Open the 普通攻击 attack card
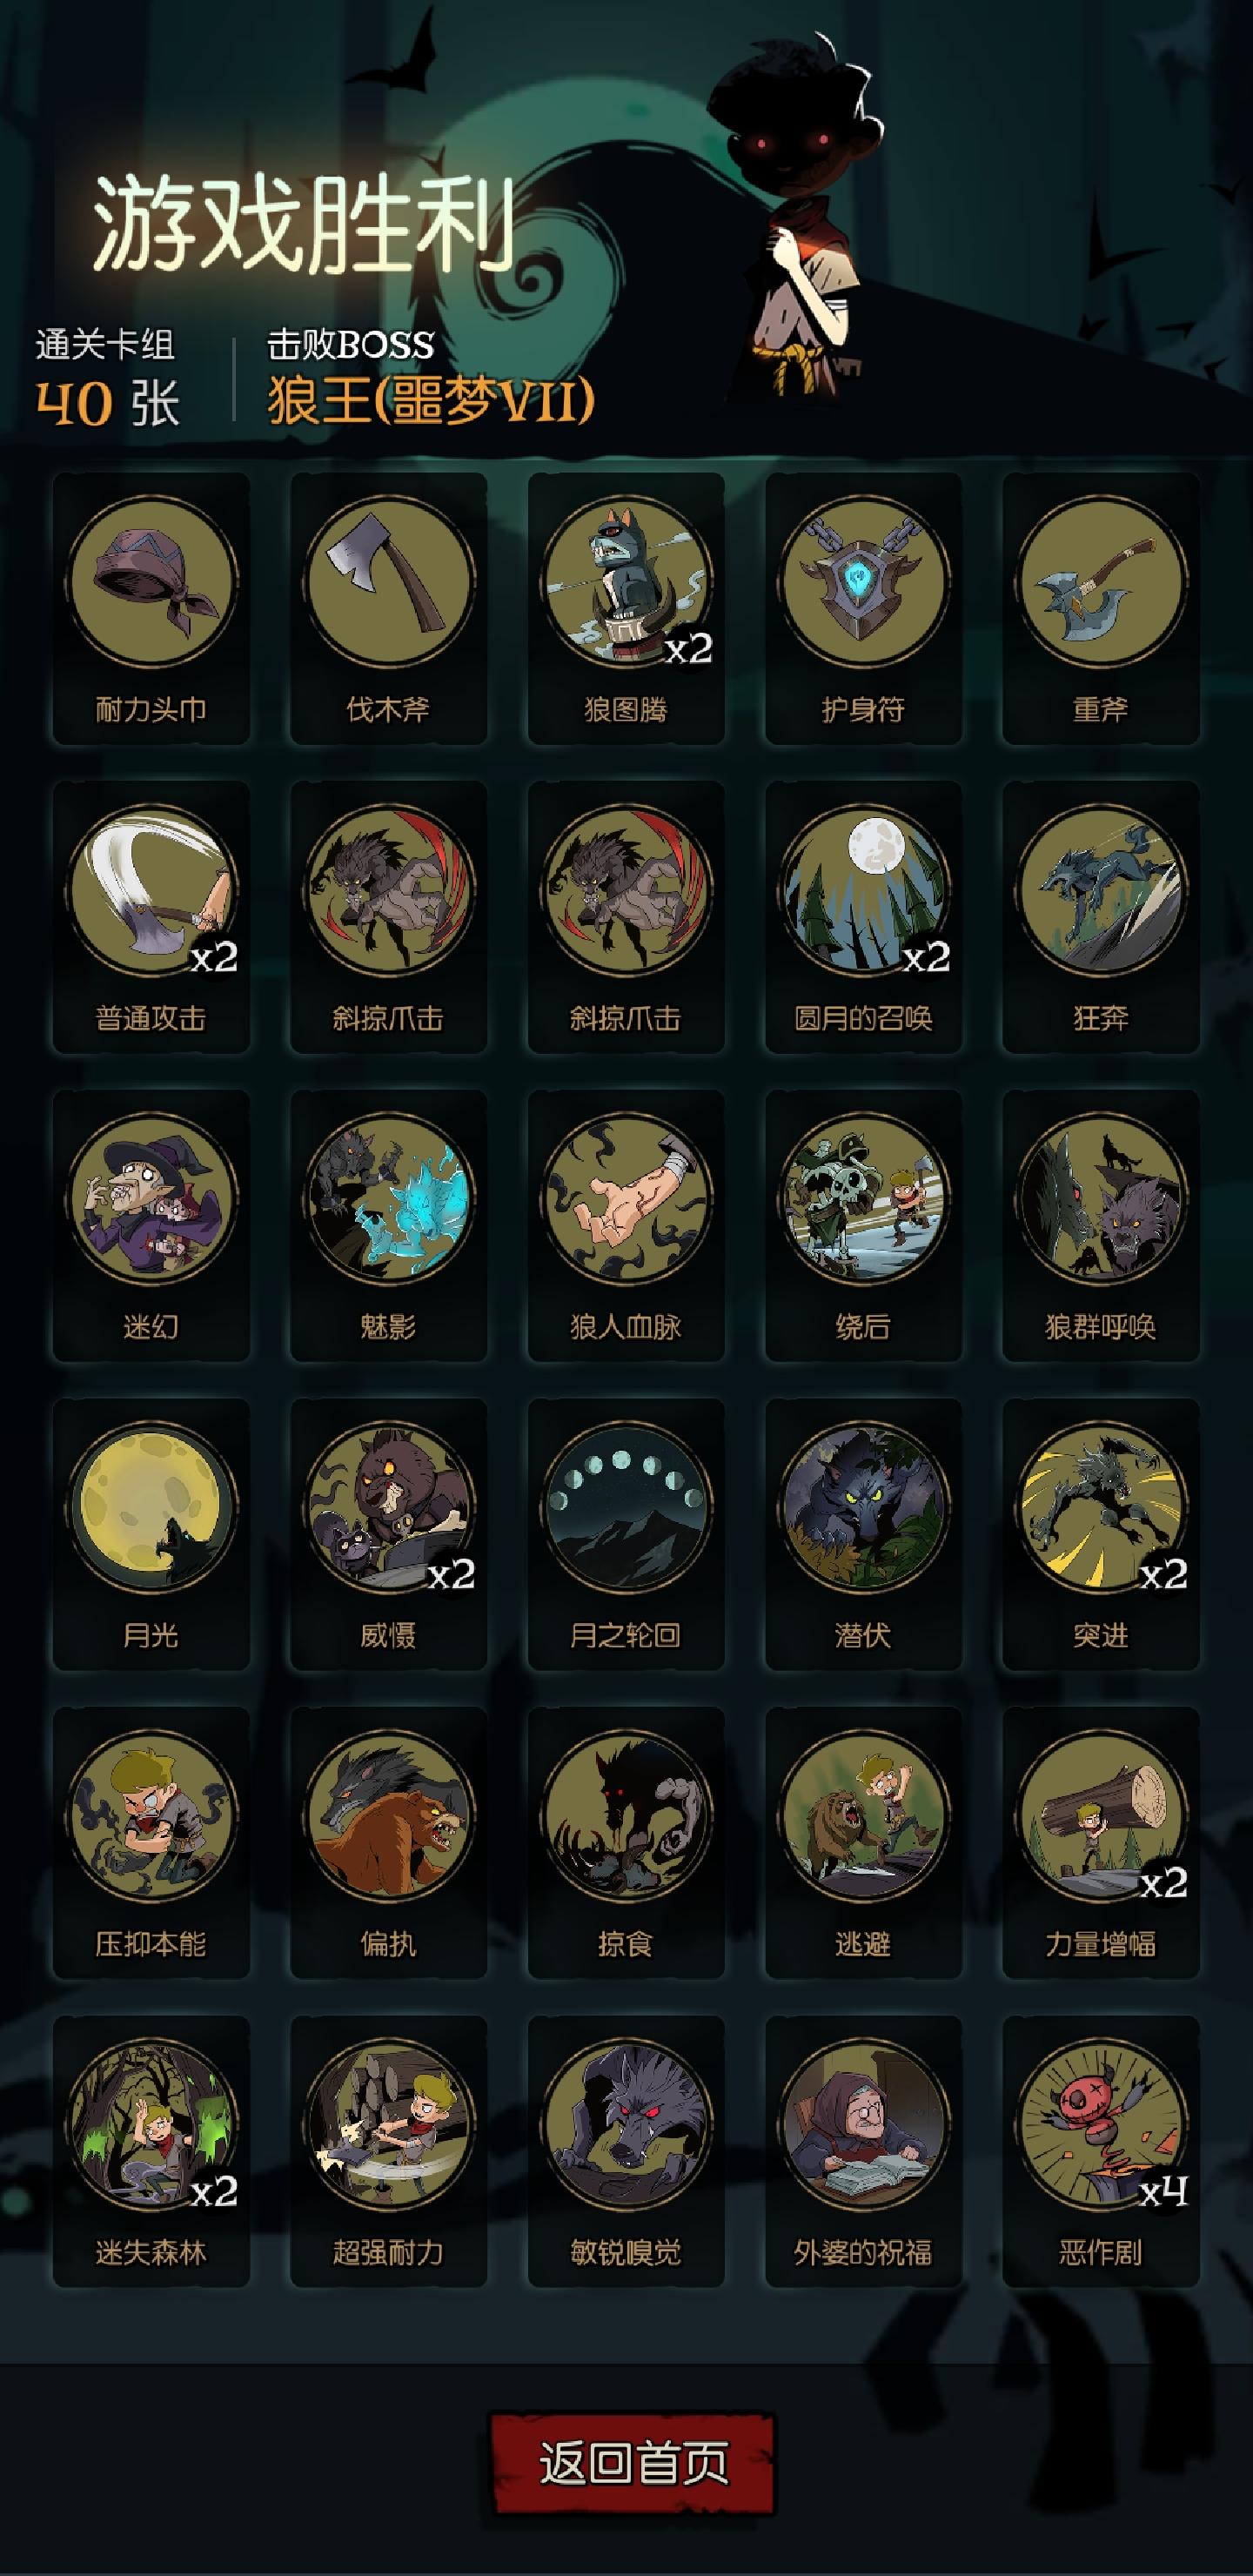This screenshot has width=1253, height=2576. pyautogui.click(x=151, y=917)
